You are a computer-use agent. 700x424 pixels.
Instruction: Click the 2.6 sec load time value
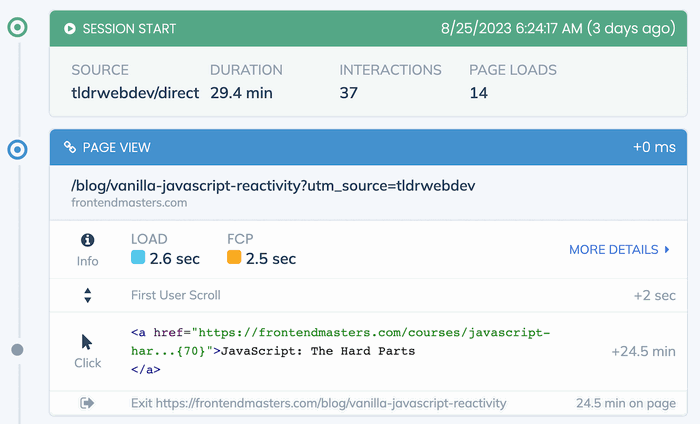click(x=175, y=259)
